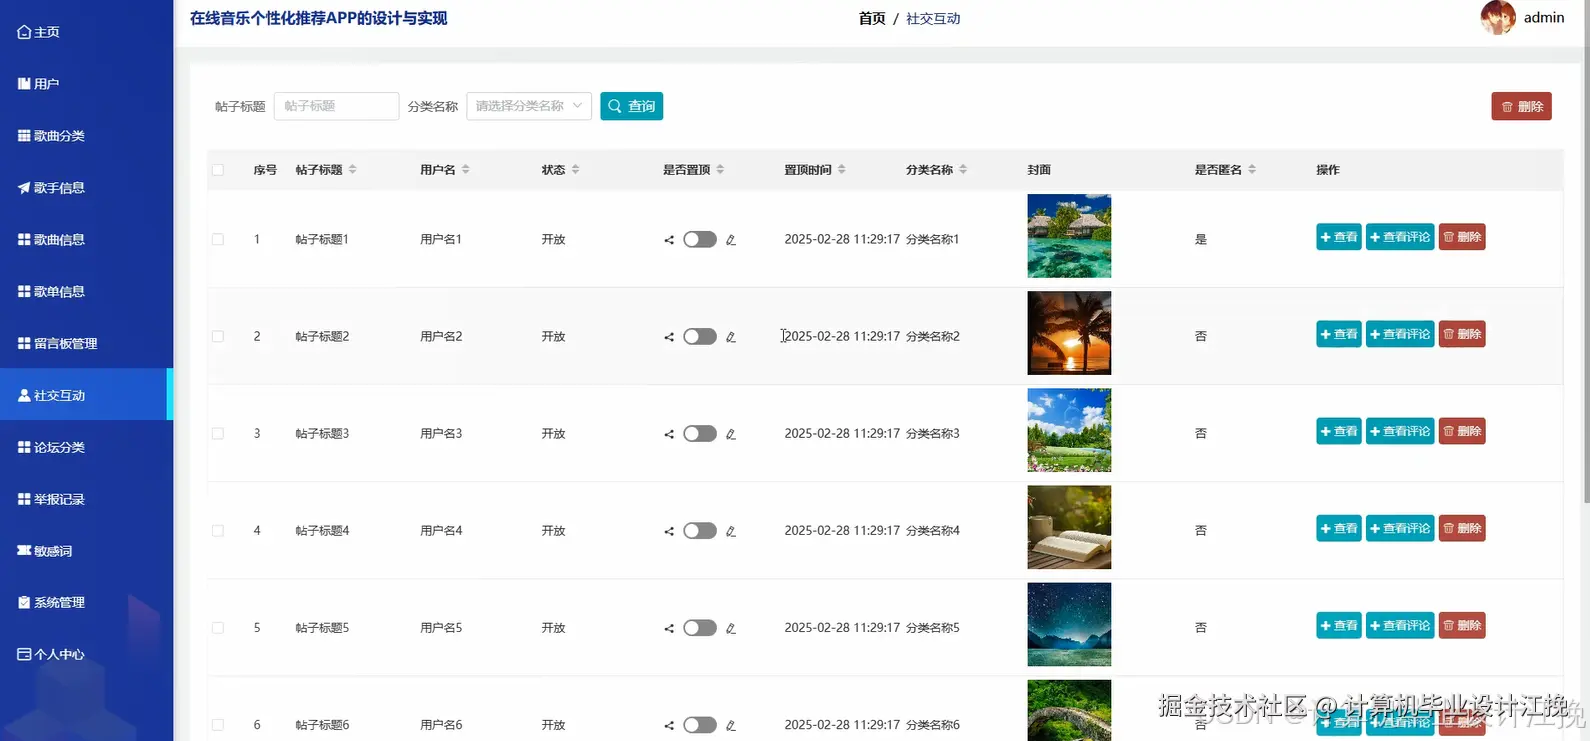Screen dimensions: 1590x741
Task: Select 社交互动 in the sidebar
Action: point(86,395)
